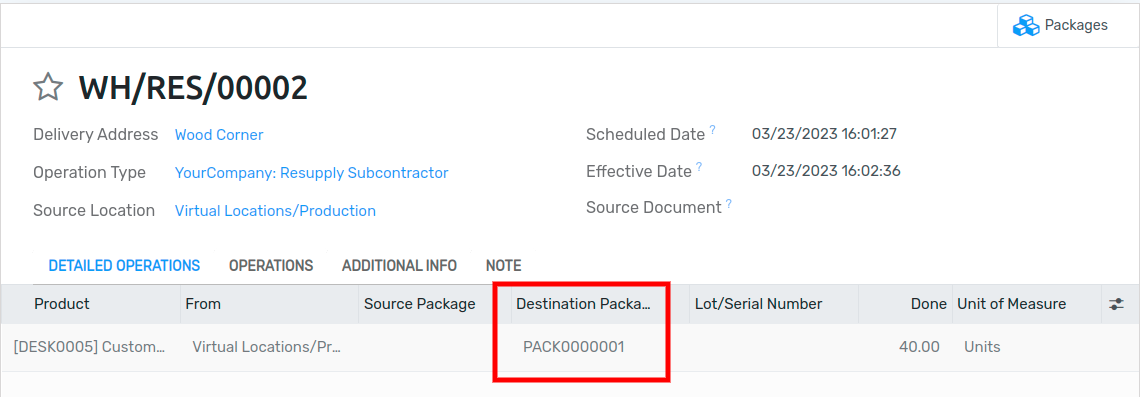Show help tooltip next to Source Document
The image size is (1140, 397).
click(x=728, y=203)
